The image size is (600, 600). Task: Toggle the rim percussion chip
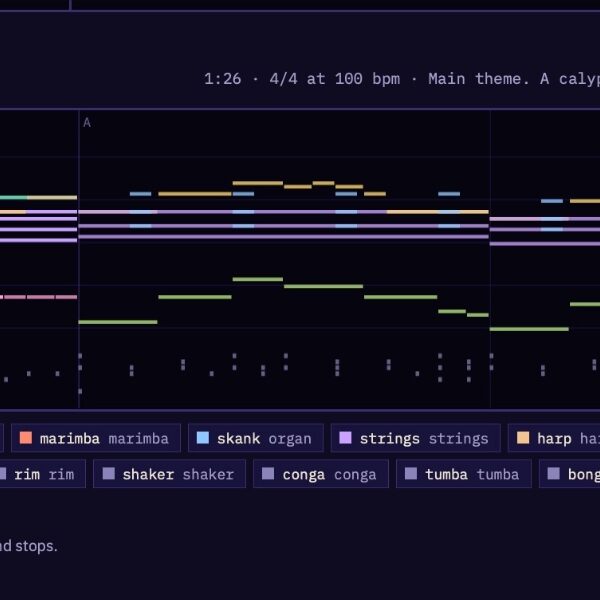(42, 474)
